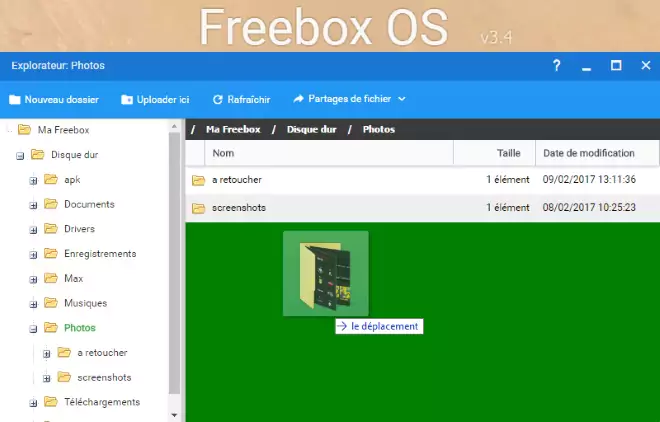Click Photos in breadcrumb path
The height and width of the screenshot is (422, 660).
click(379, 130)
